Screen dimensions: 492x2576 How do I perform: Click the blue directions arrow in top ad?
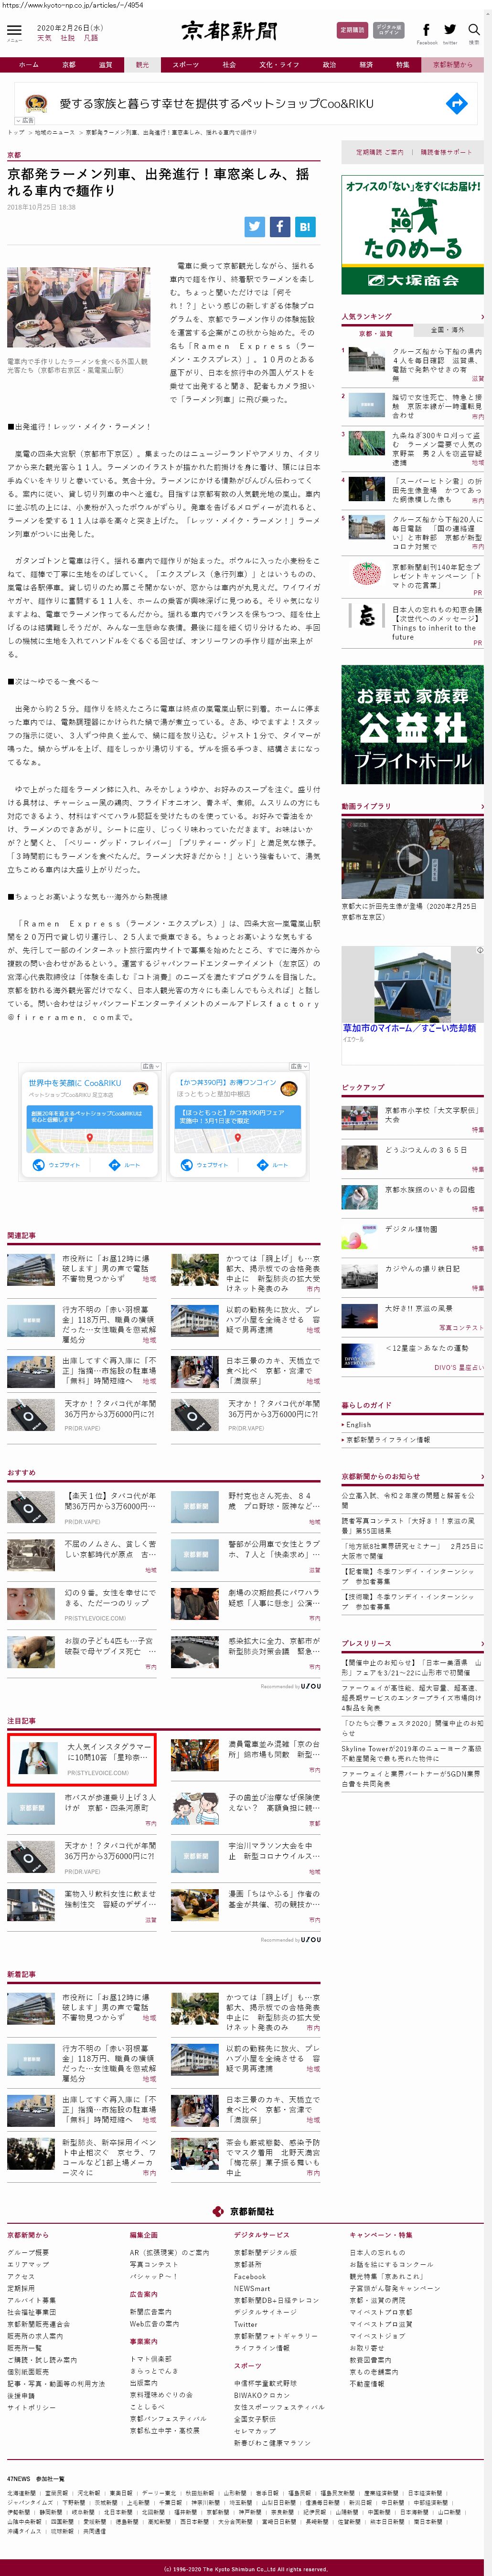[456, 103]
